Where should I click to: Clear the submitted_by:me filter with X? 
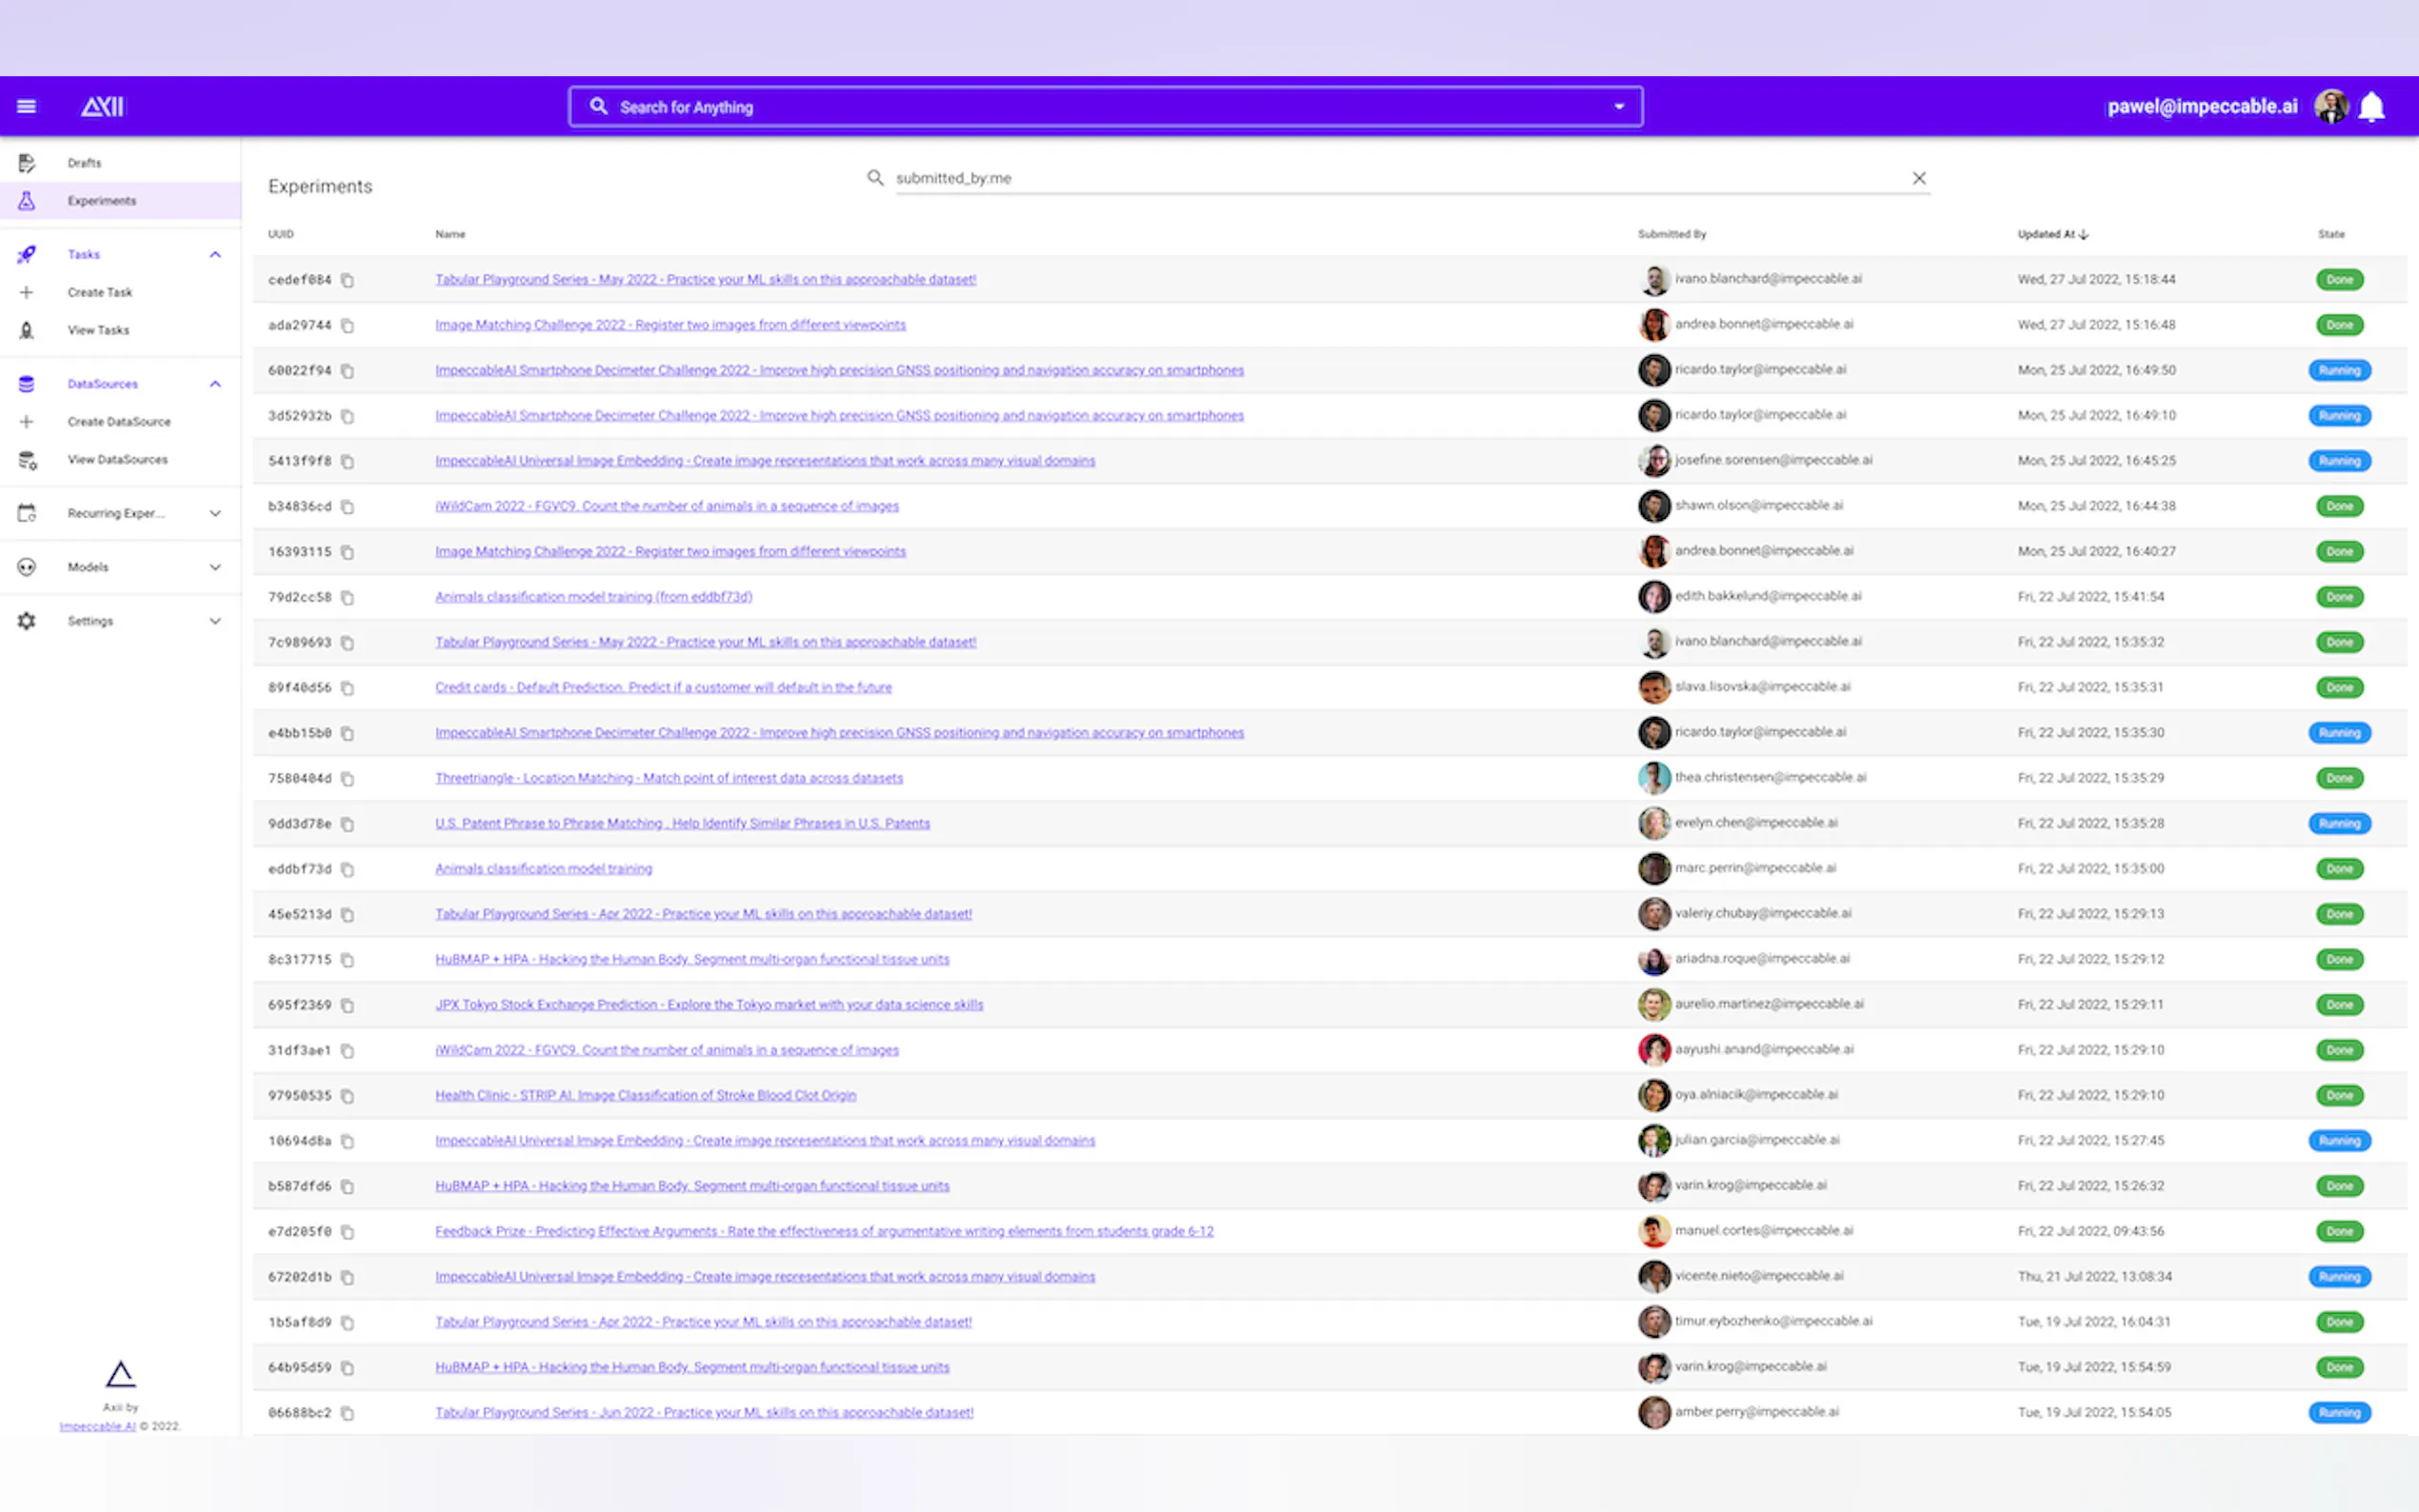coord(1918,178)
